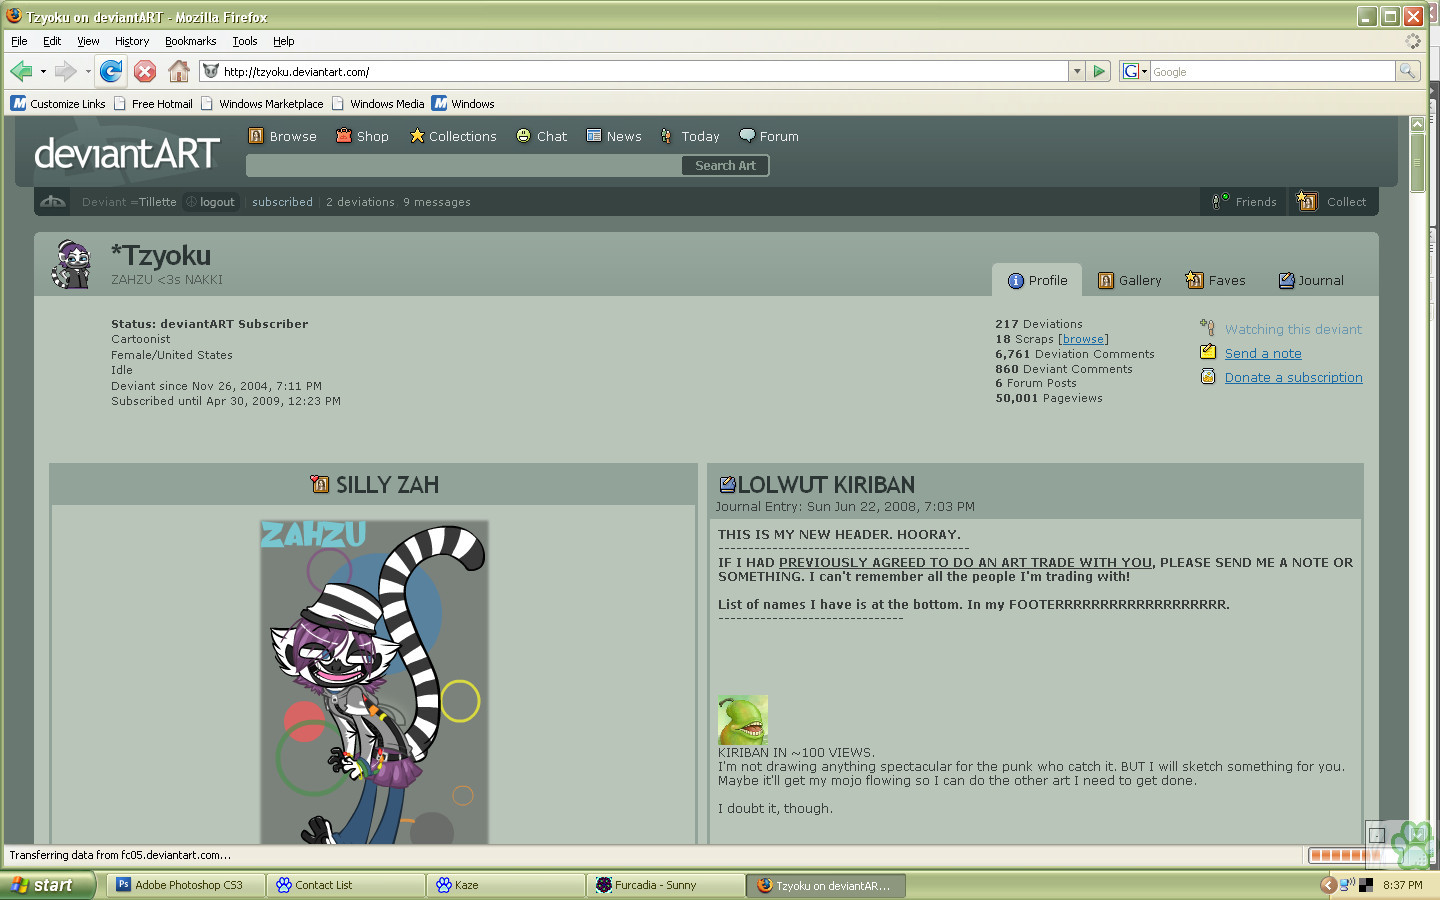The height and width of the screenshot is (900, 1440).
Task: Reload the page with the refresh icon
Action: point(111,71)
